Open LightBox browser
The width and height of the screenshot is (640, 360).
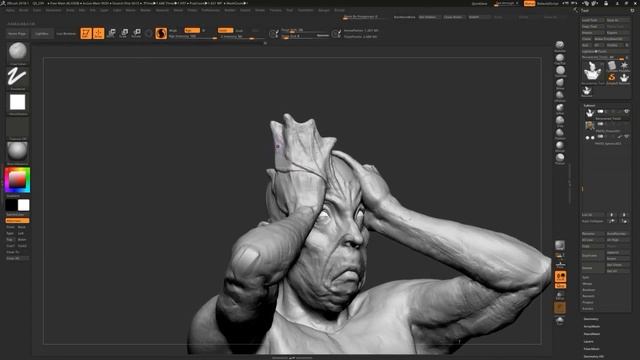(42, 33)
